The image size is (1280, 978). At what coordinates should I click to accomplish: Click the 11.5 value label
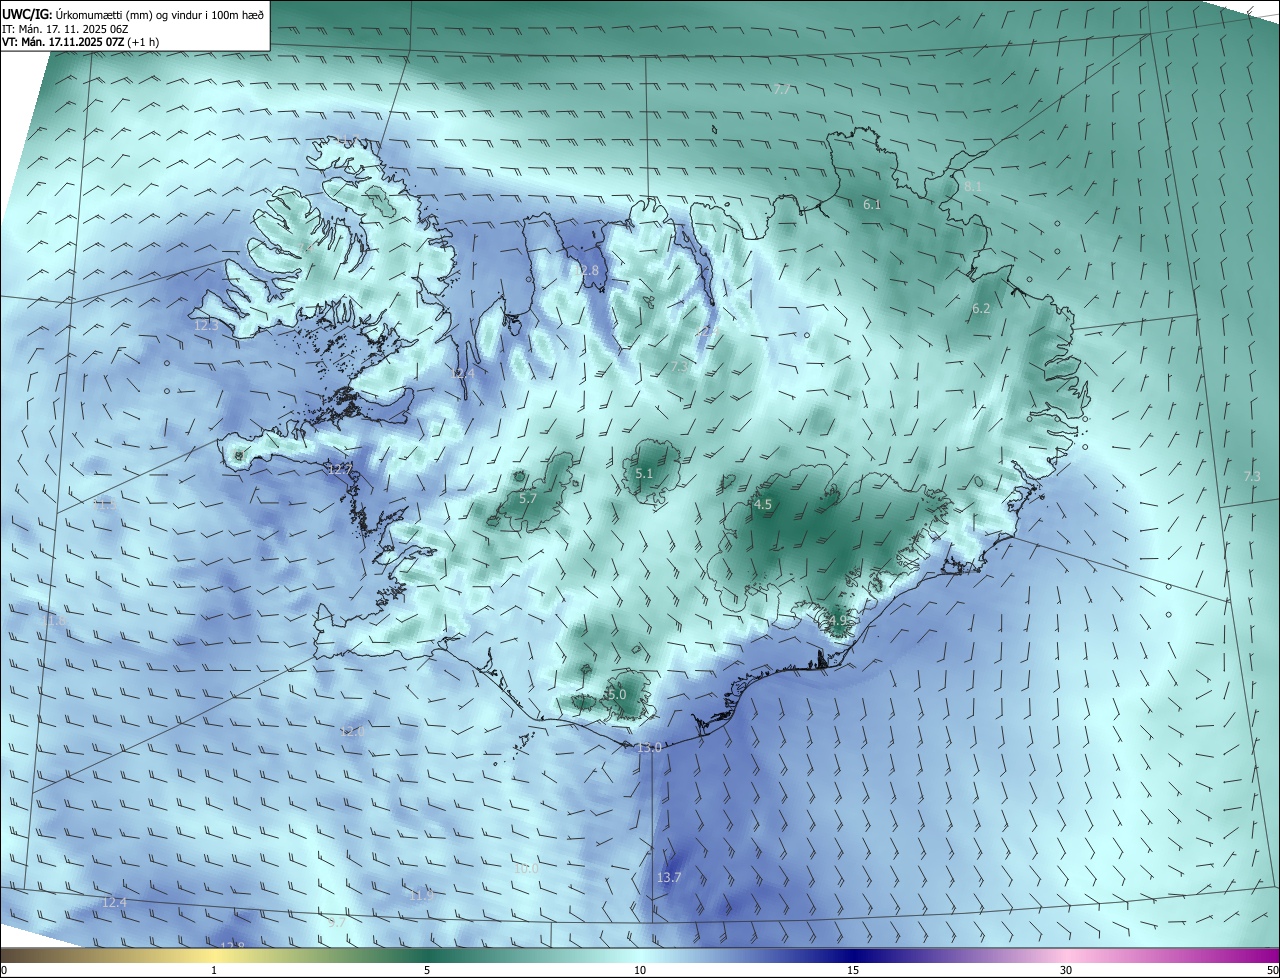coord(105,506)
